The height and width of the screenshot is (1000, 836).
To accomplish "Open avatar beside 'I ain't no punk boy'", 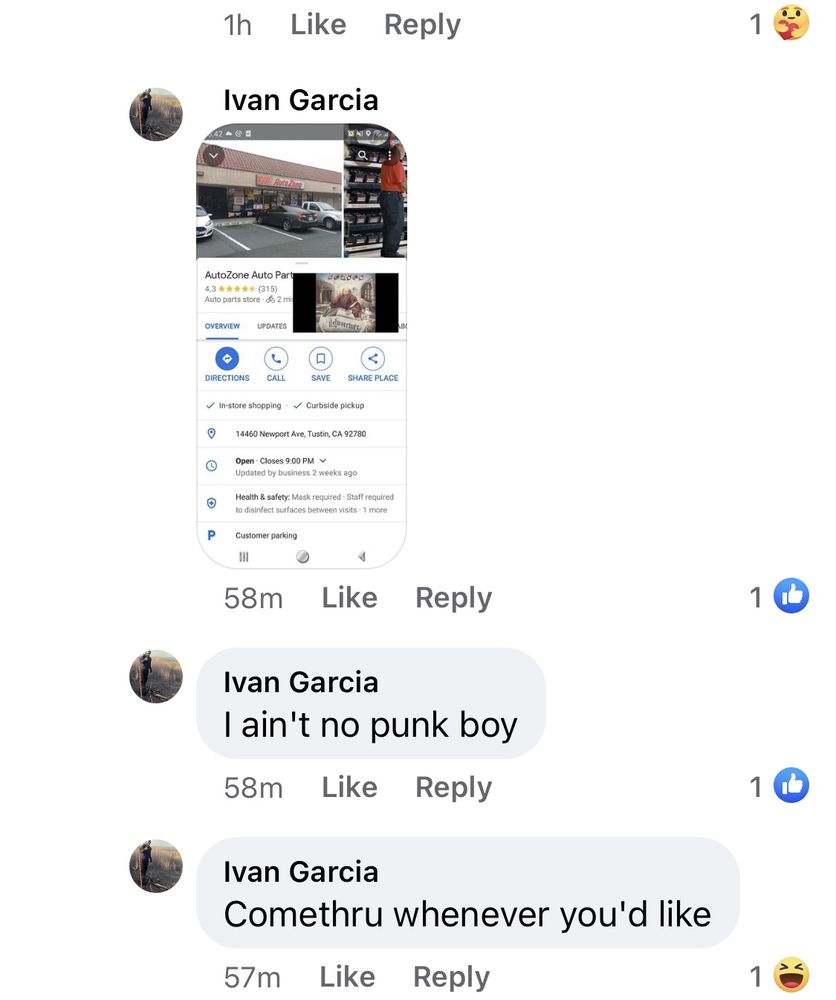I will pyautogui.click(x=156, y=677).
